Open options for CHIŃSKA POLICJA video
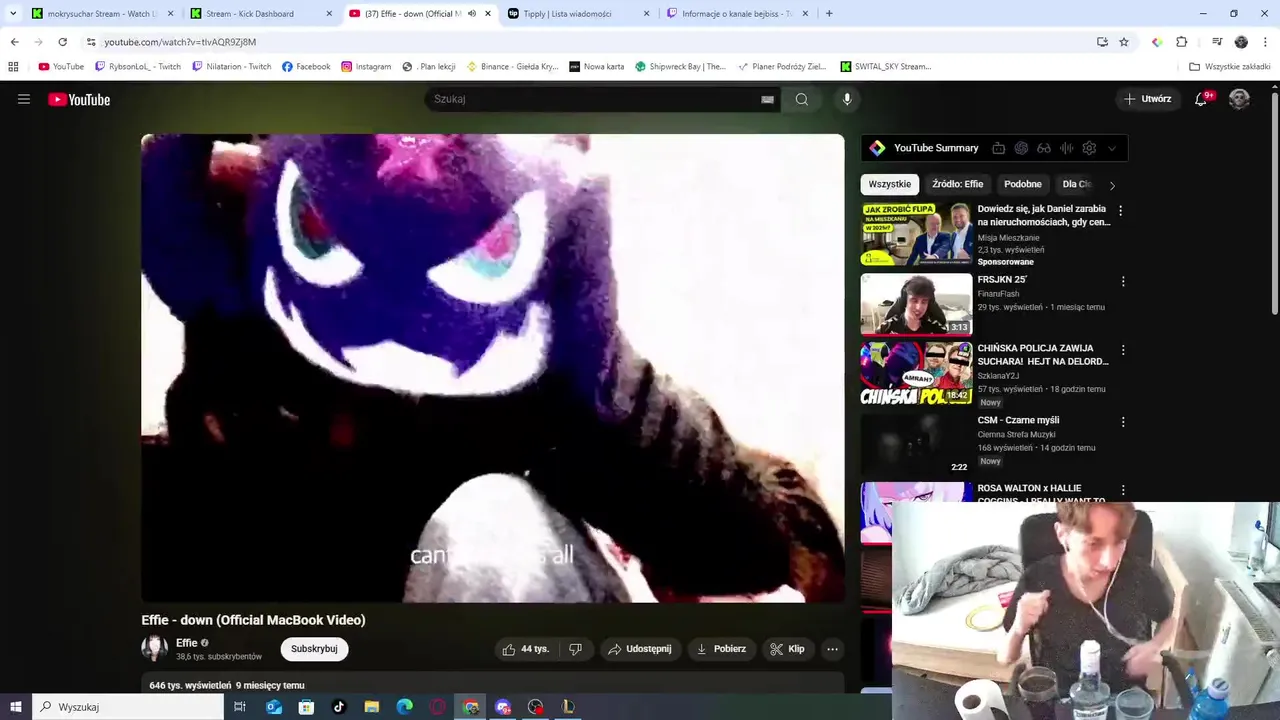The height and width of the screenshot is (720, 1280). (1123, 350)
